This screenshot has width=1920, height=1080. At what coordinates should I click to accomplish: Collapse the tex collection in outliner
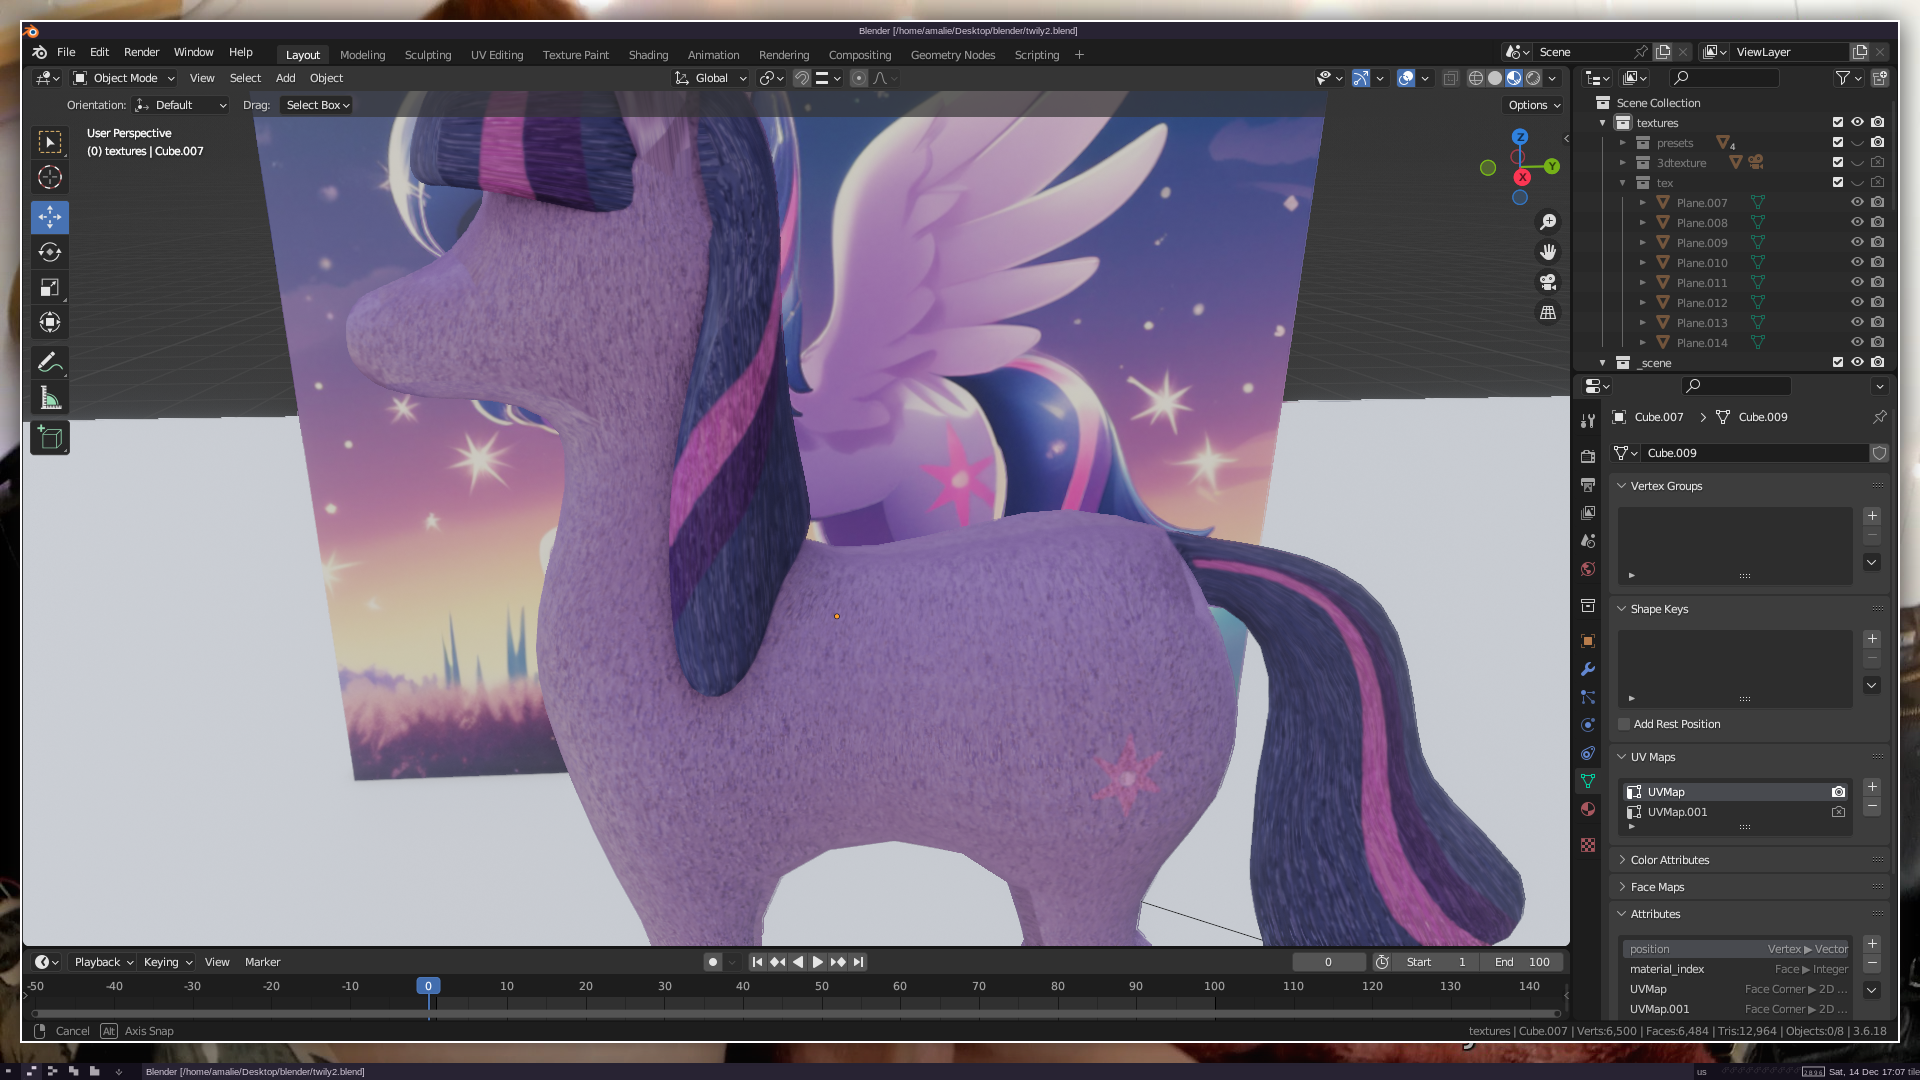click(1622, 183)
